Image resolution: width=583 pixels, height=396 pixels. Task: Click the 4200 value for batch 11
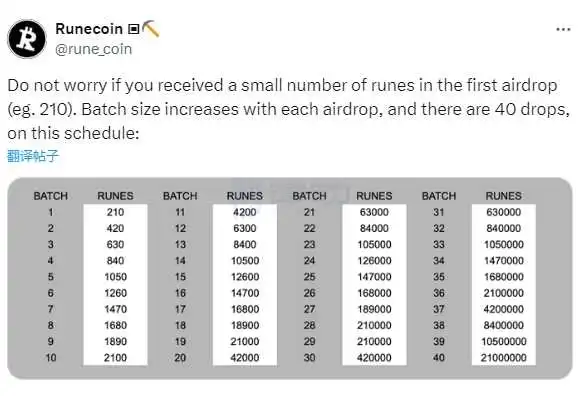(245, 212)
